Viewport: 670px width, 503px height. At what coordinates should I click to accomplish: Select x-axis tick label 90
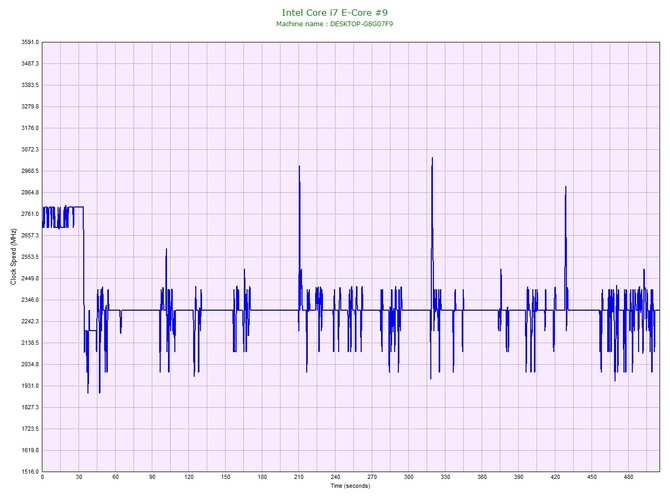pyautogui.click(x=152, y=477)
